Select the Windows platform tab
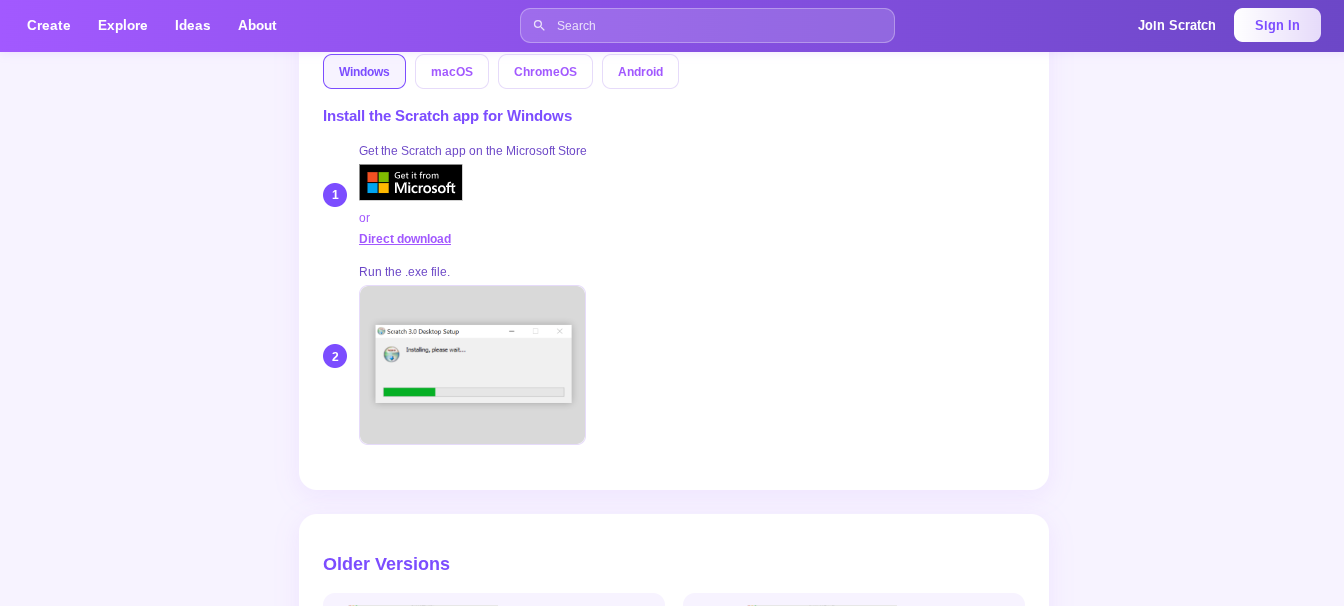 [364, 72]
